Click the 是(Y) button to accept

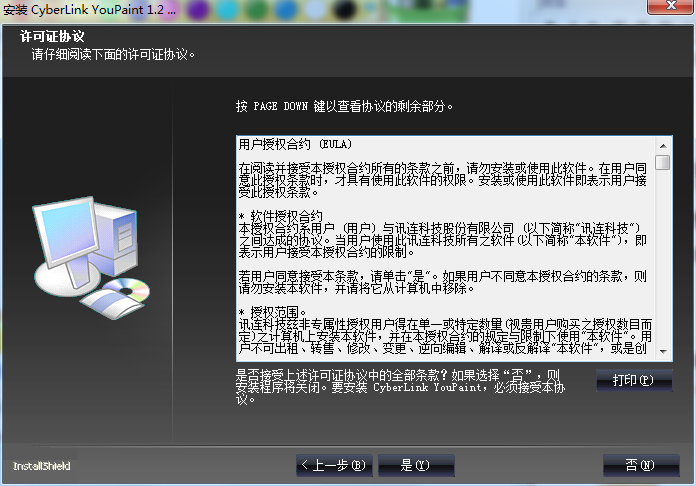pyautogui.click(x=416, y=465)
